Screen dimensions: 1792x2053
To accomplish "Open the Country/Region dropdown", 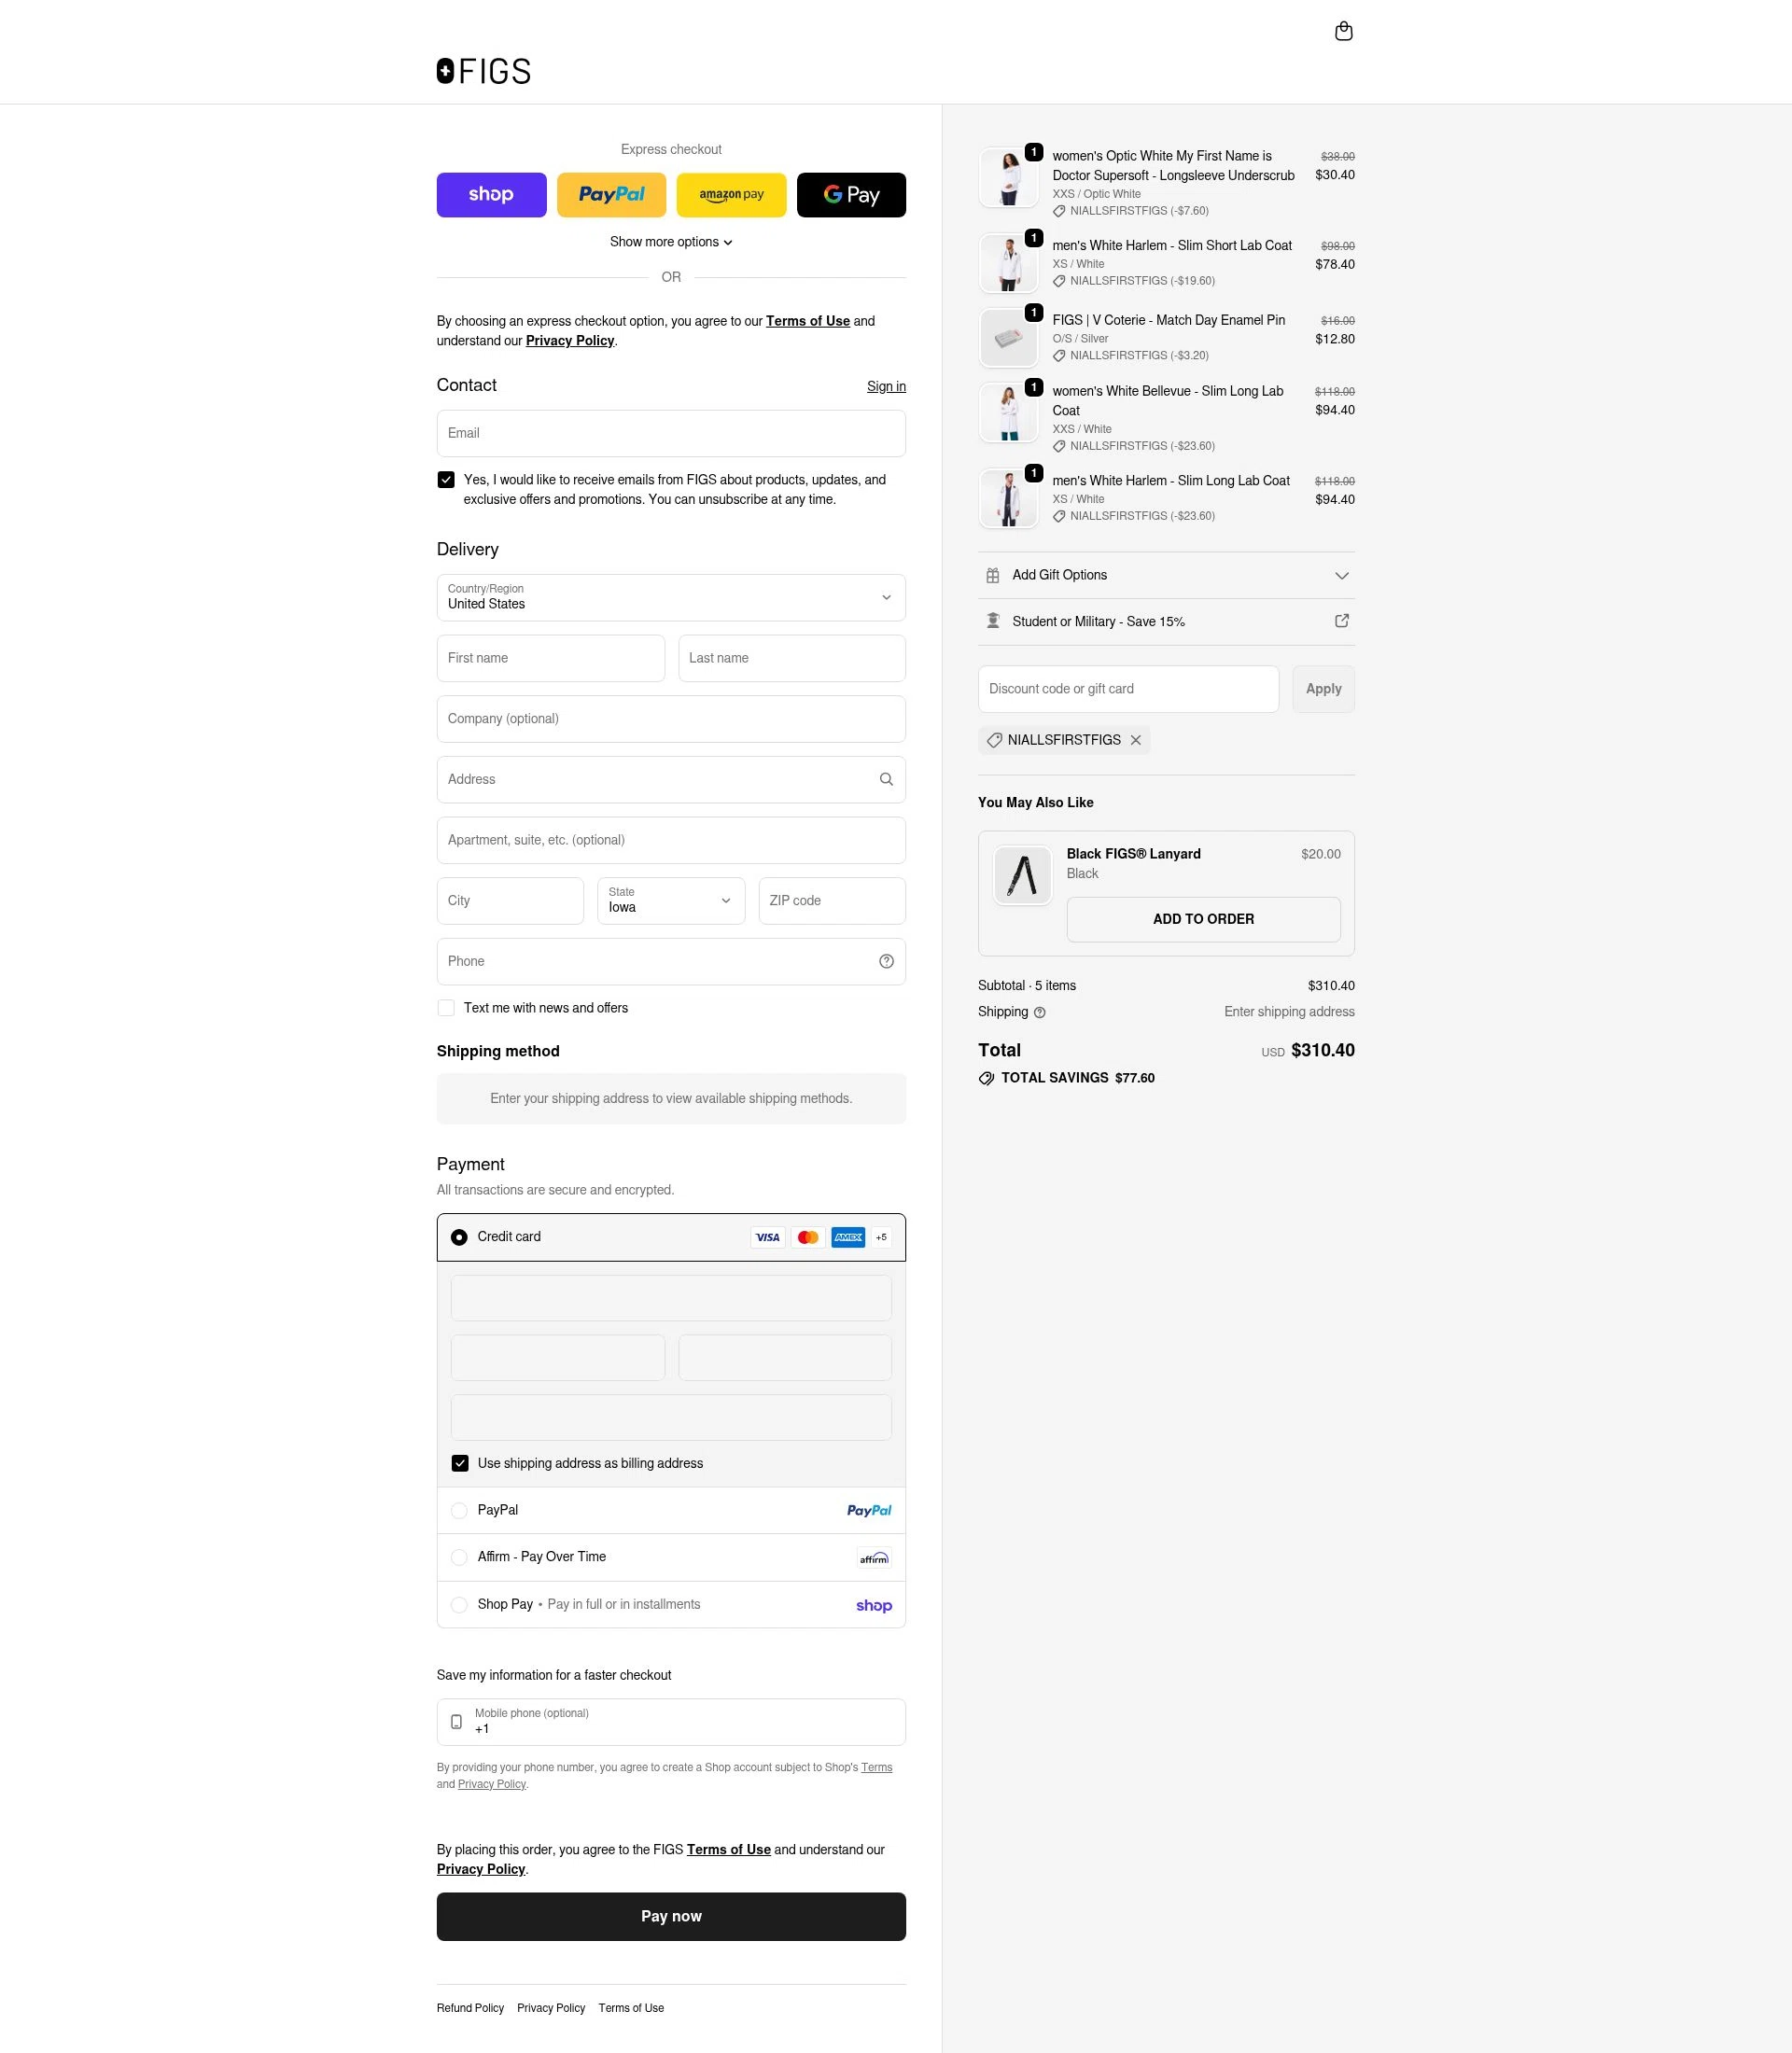I will tap(671, 598).
